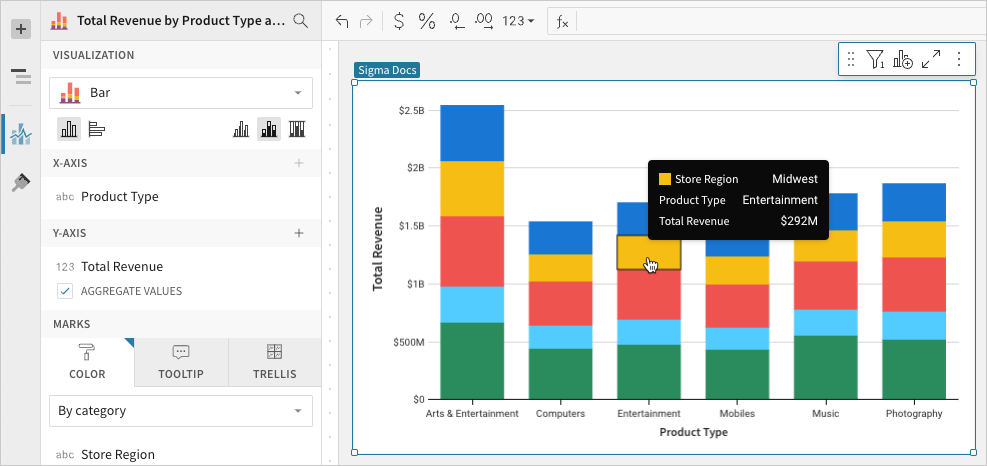The width and height of the screenshot is (987, 466).
Task: Open the format paintbrush panel
Action: click(21, 182)
